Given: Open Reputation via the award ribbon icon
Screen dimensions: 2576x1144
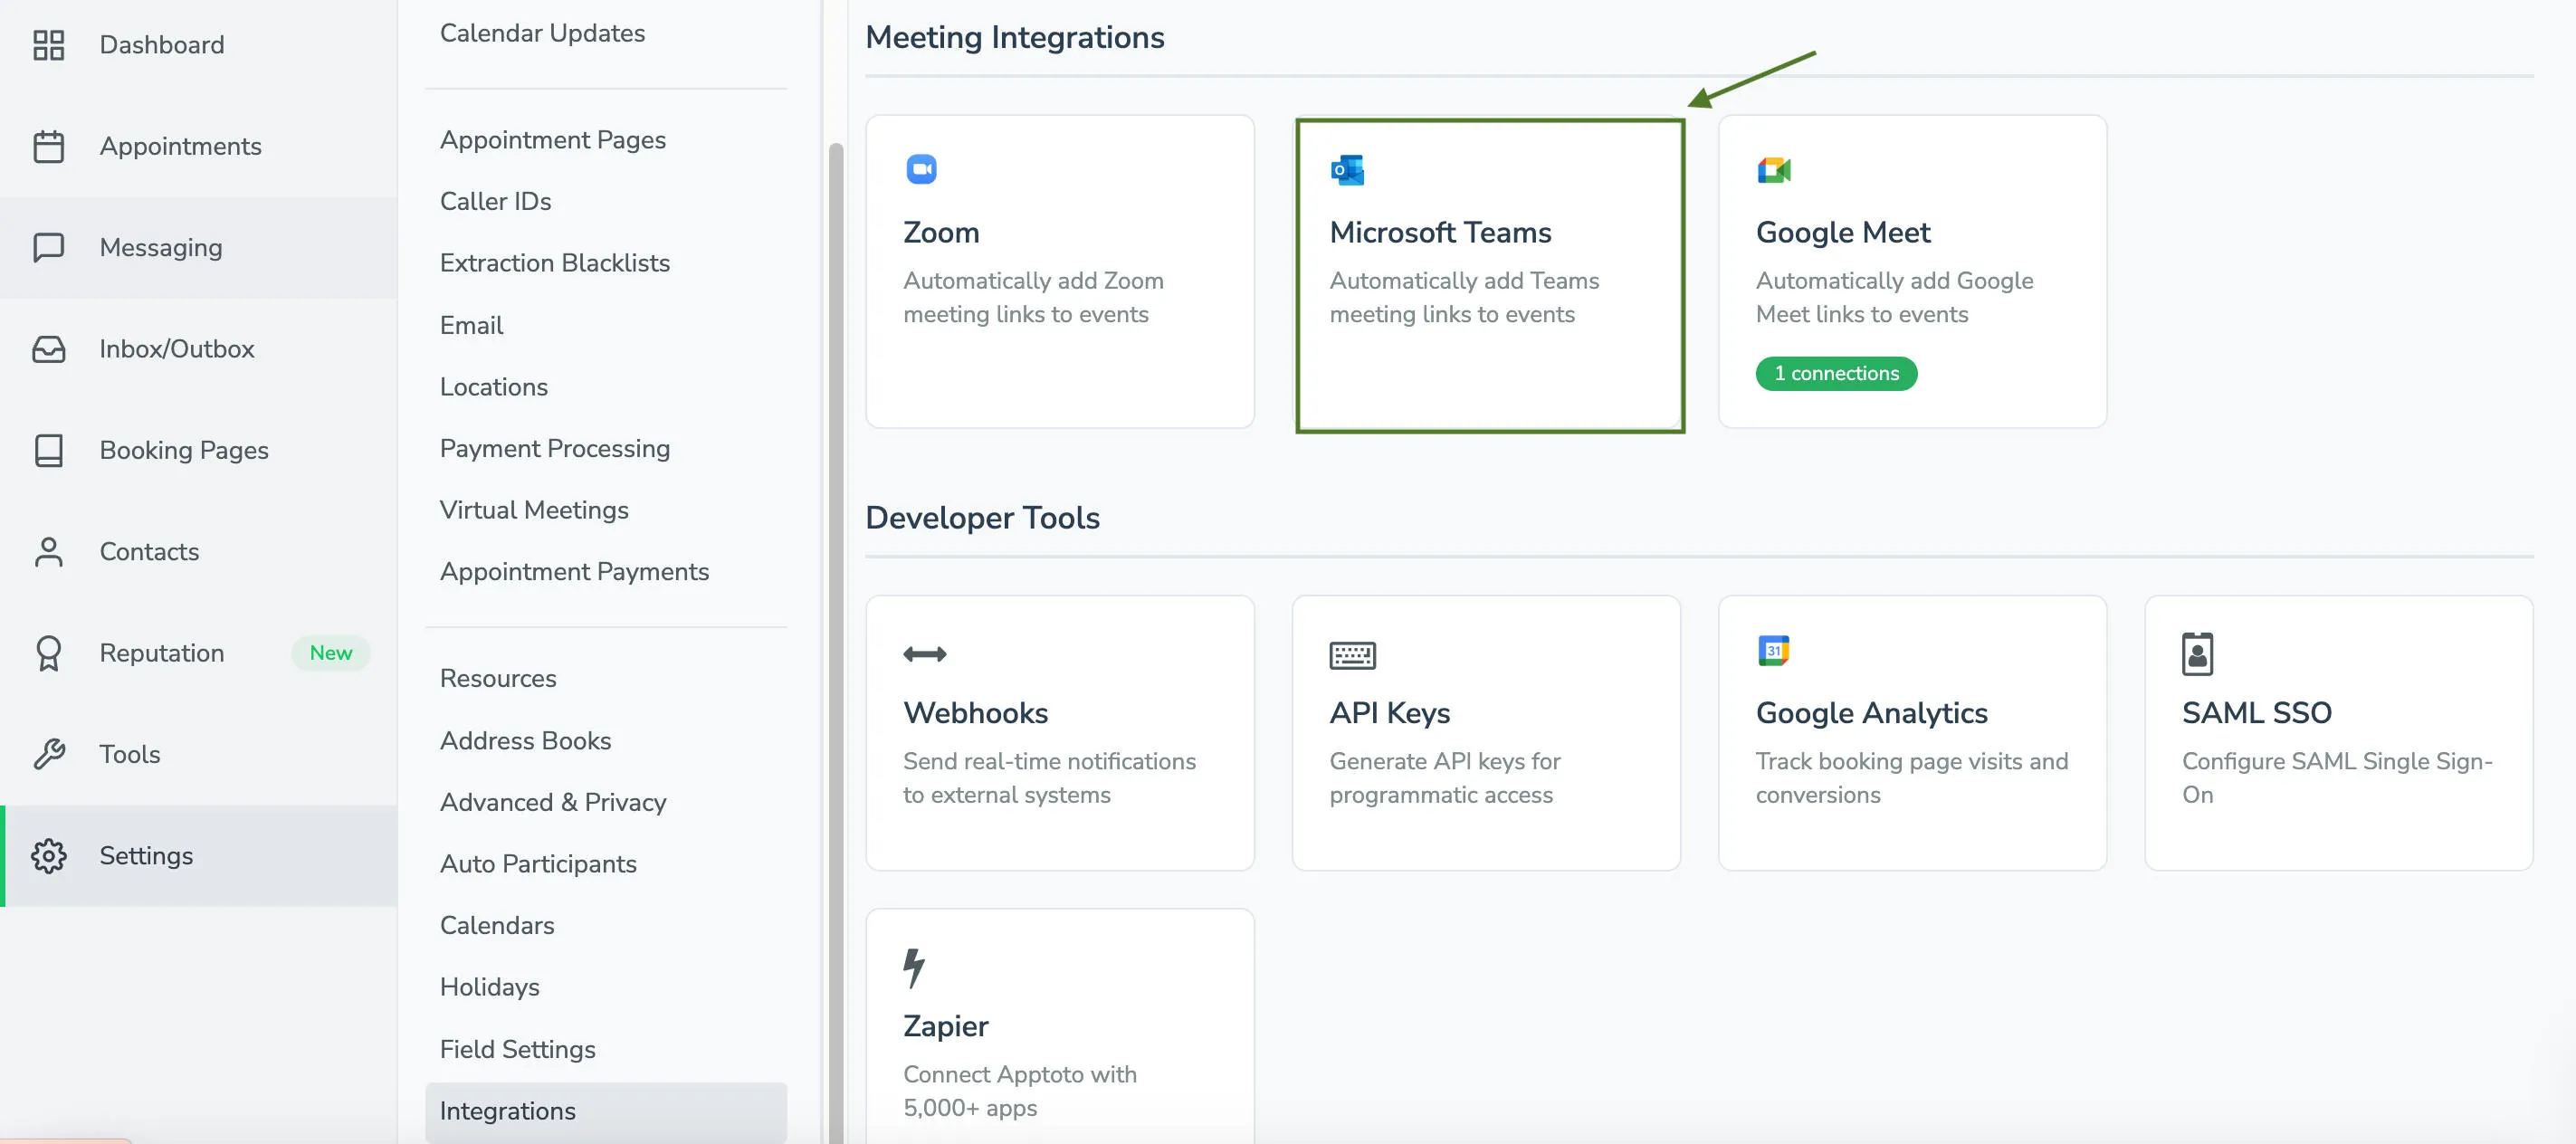Looking at the screenshot, I should click(49, 652).
